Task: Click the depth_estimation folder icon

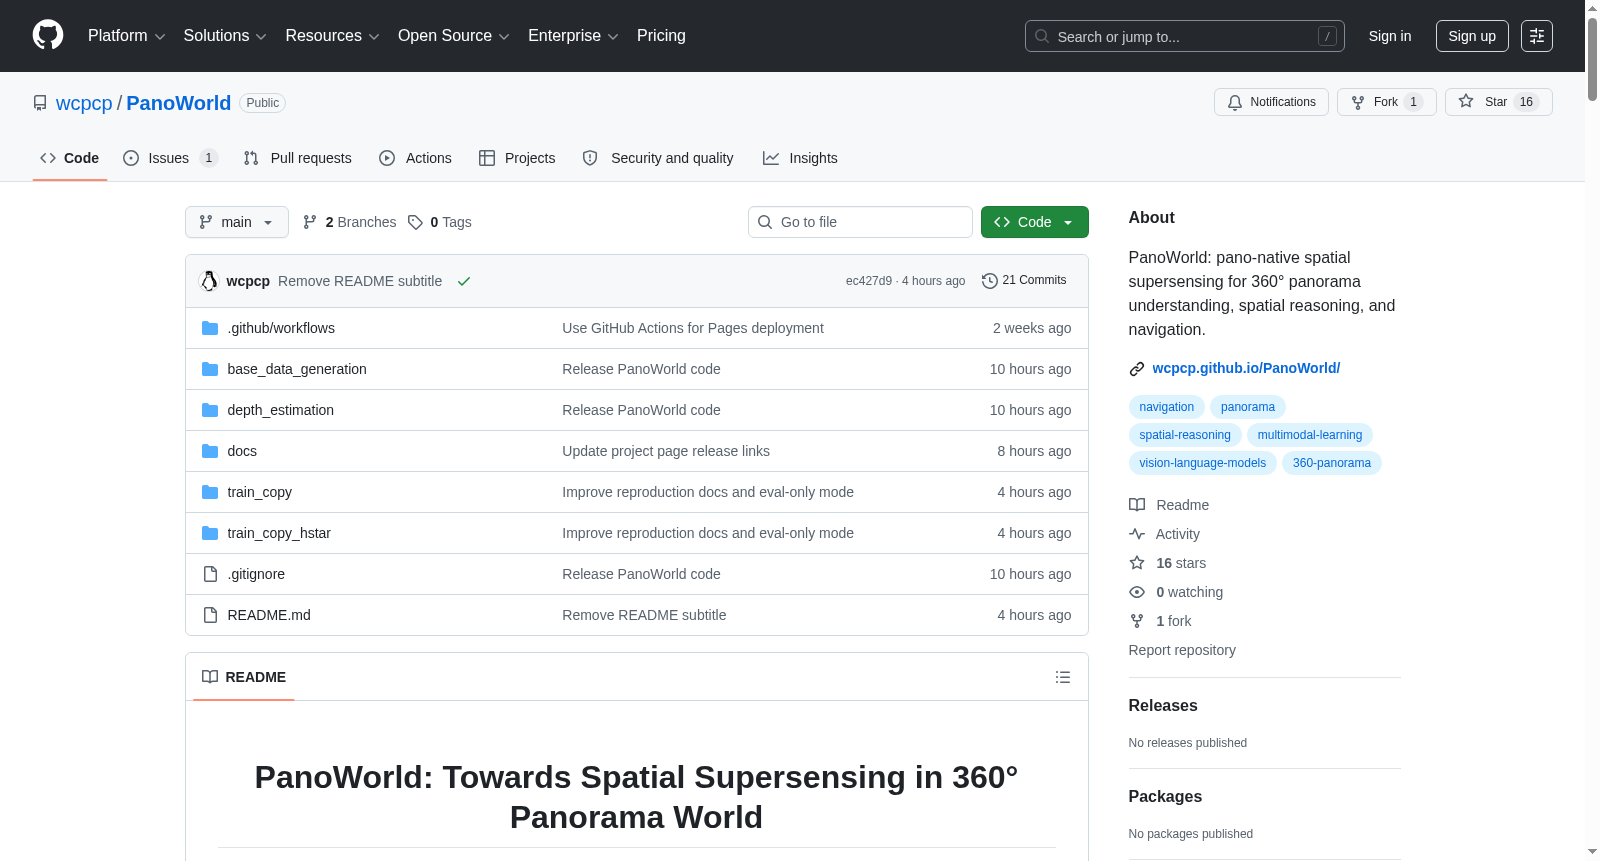Action: tap(210, 410)
